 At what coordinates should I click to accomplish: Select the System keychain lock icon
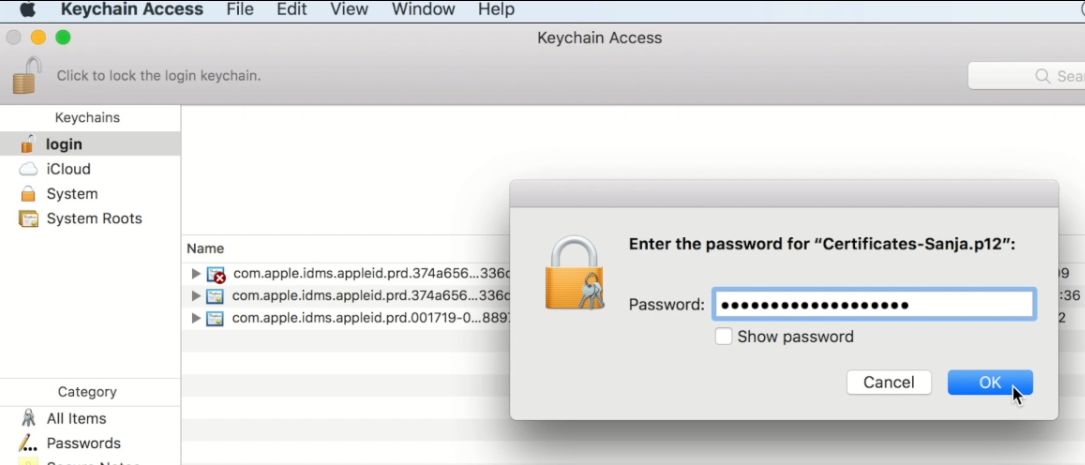pos(28,194)
